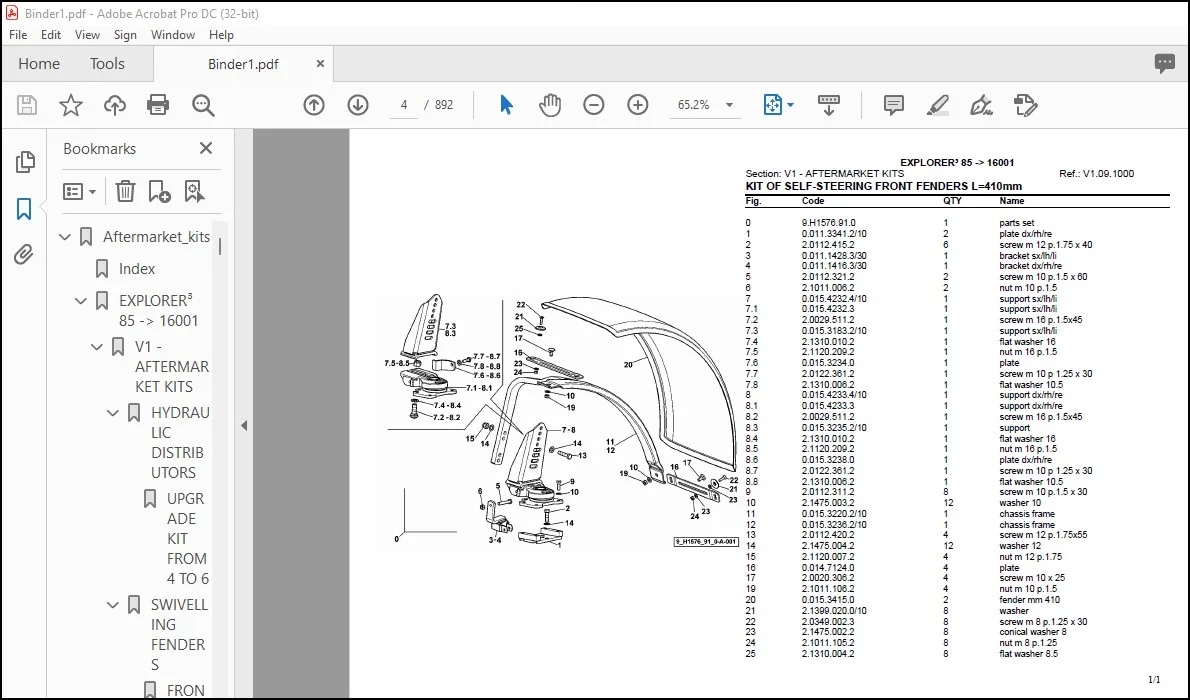Add a new bookmark
Image resolution: width=1190 pixels, height=700 pixels.
159,191
